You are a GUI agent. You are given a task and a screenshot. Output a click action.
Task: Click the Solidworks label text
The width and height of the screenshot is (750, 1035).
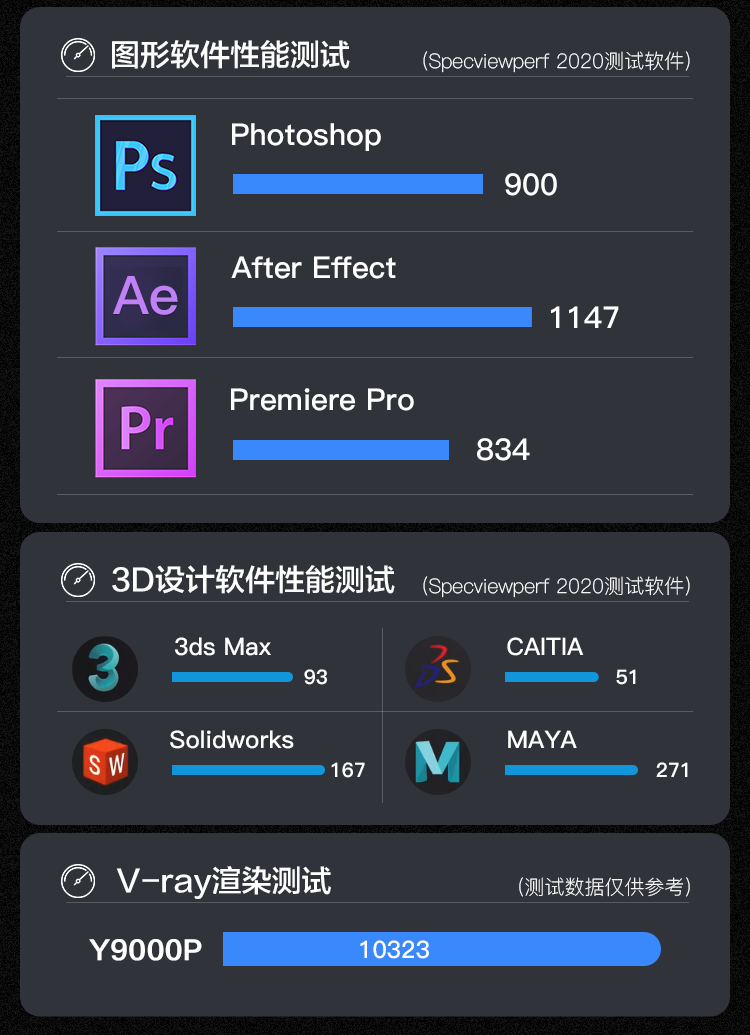click(231, 740)
